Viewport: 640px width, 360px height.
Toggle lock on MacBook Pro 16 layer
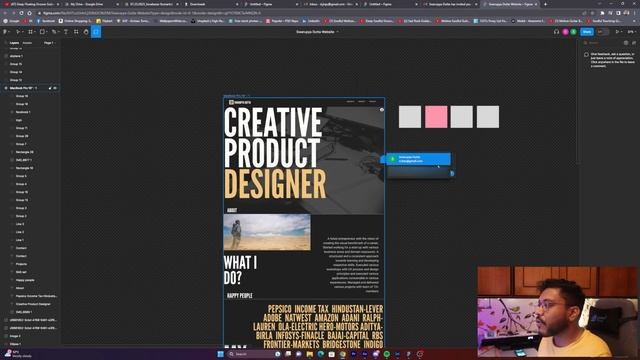50,88
